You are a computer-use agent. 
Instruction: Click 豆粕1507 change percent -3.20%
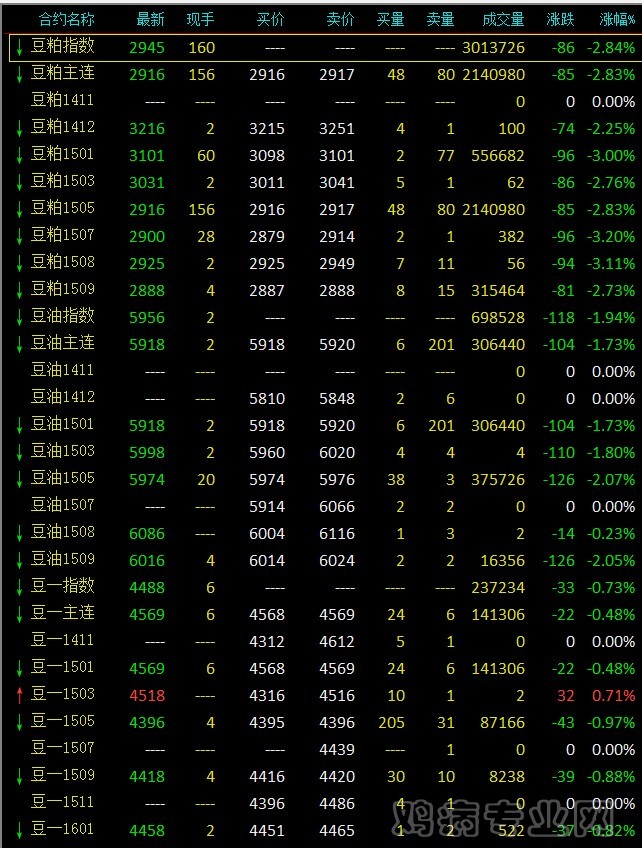point(611,237)
